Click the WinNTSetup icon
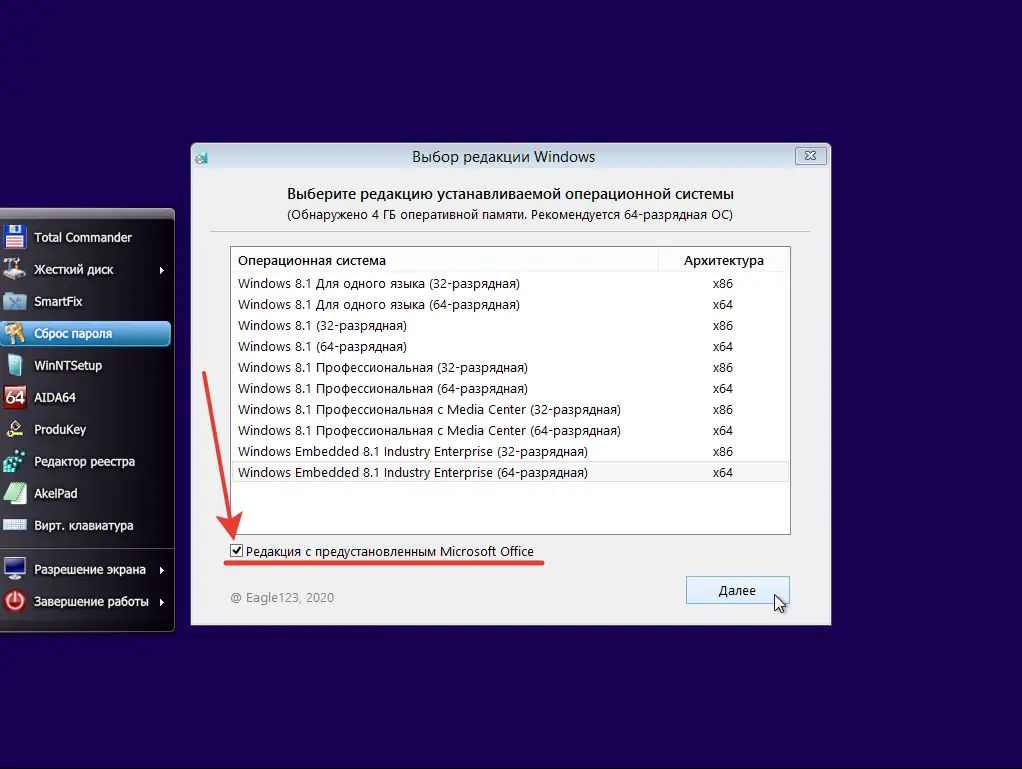Image resolution: width=1022 pixels, height=769 pixels. (14, 365)
